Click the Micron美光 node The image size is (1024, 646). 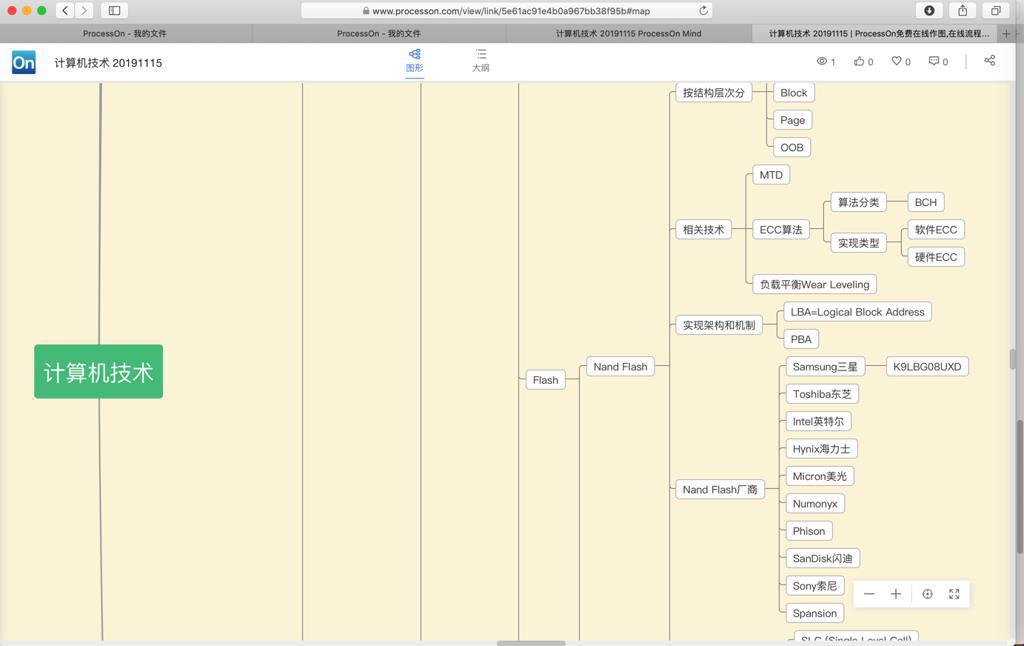(820, 476)
